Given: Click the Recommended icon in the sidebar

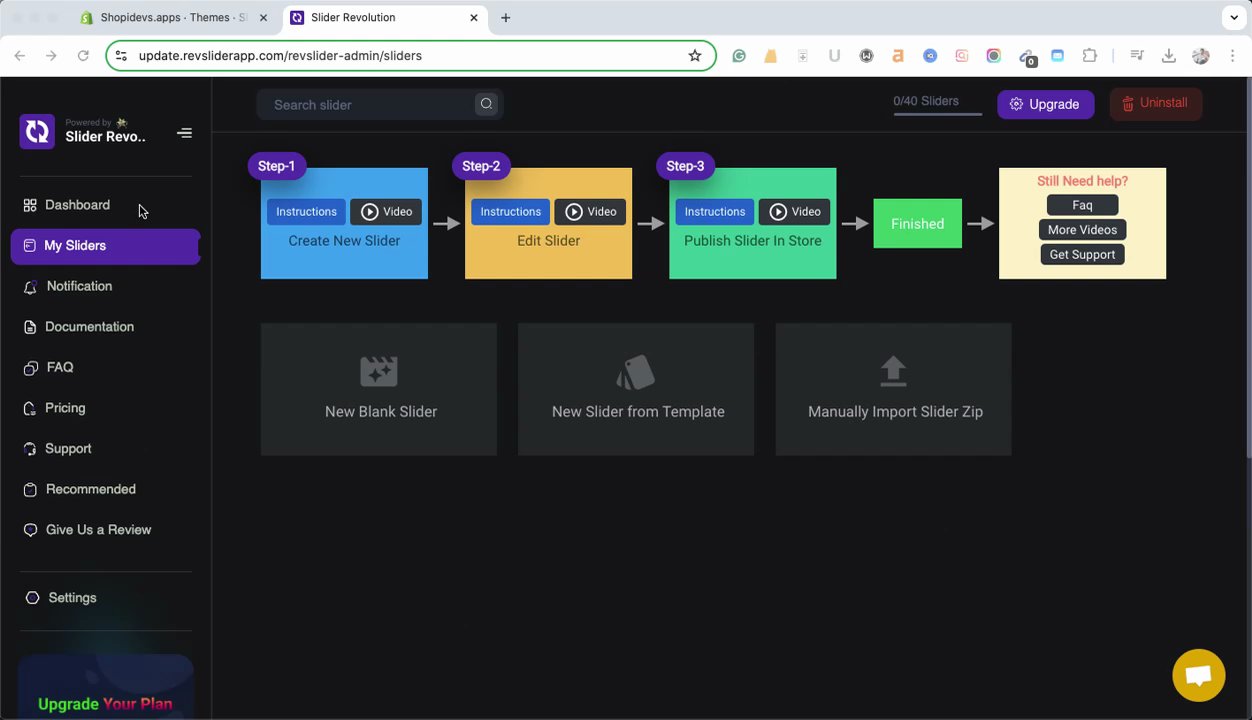Looking at the screenshot, I should click(30, 489).
